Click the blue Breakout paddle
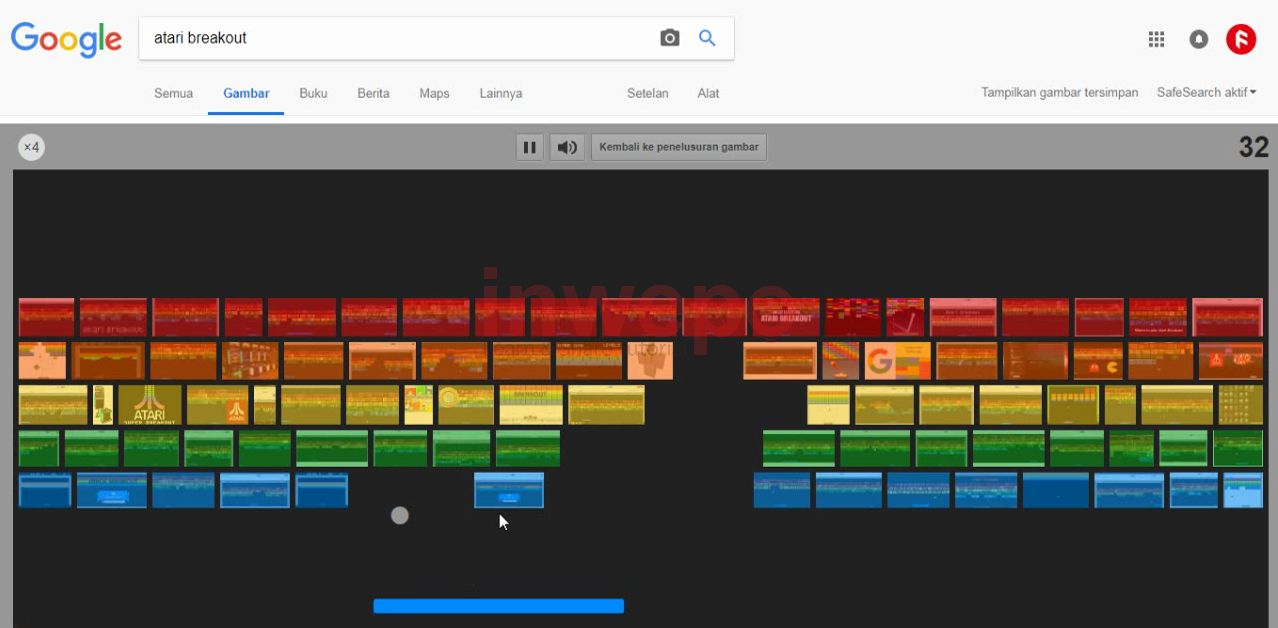Image resolution: width=1278 pixels, height=628 pixels. 498,606
